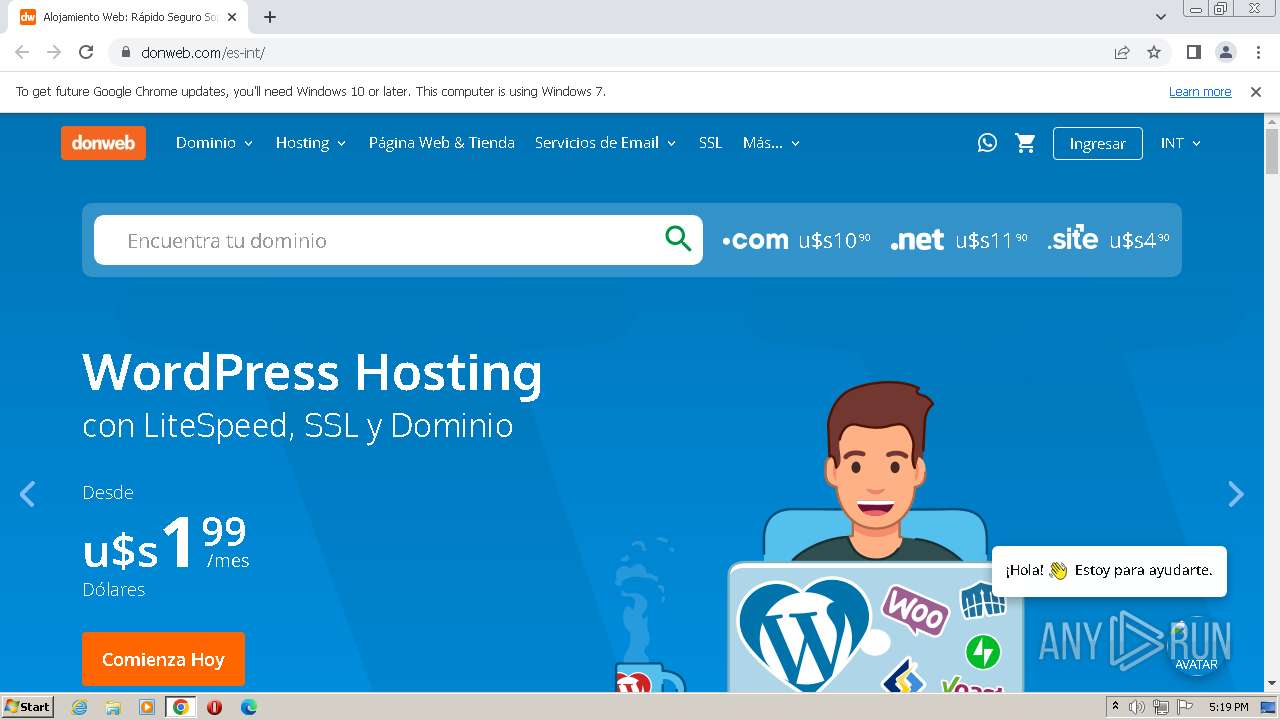Go to previous slide arrow

pyautogui.click(x=28, y=494)
